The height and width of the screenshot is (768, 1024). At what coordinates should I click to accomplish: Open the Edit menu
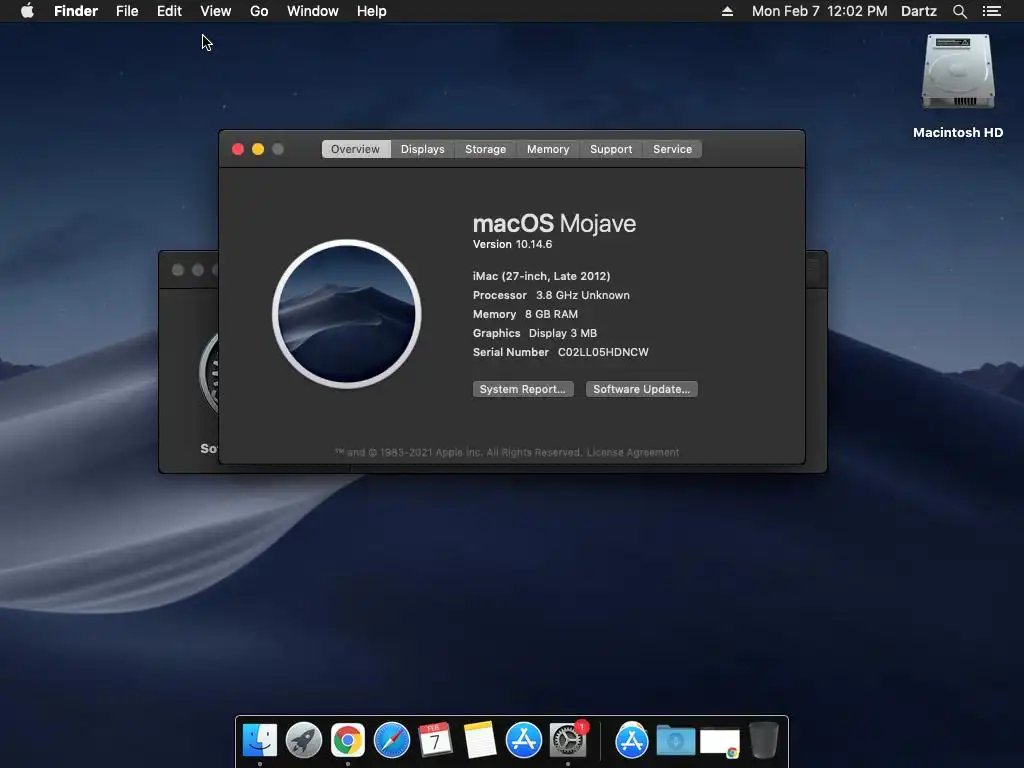click(x=169, y=11)
